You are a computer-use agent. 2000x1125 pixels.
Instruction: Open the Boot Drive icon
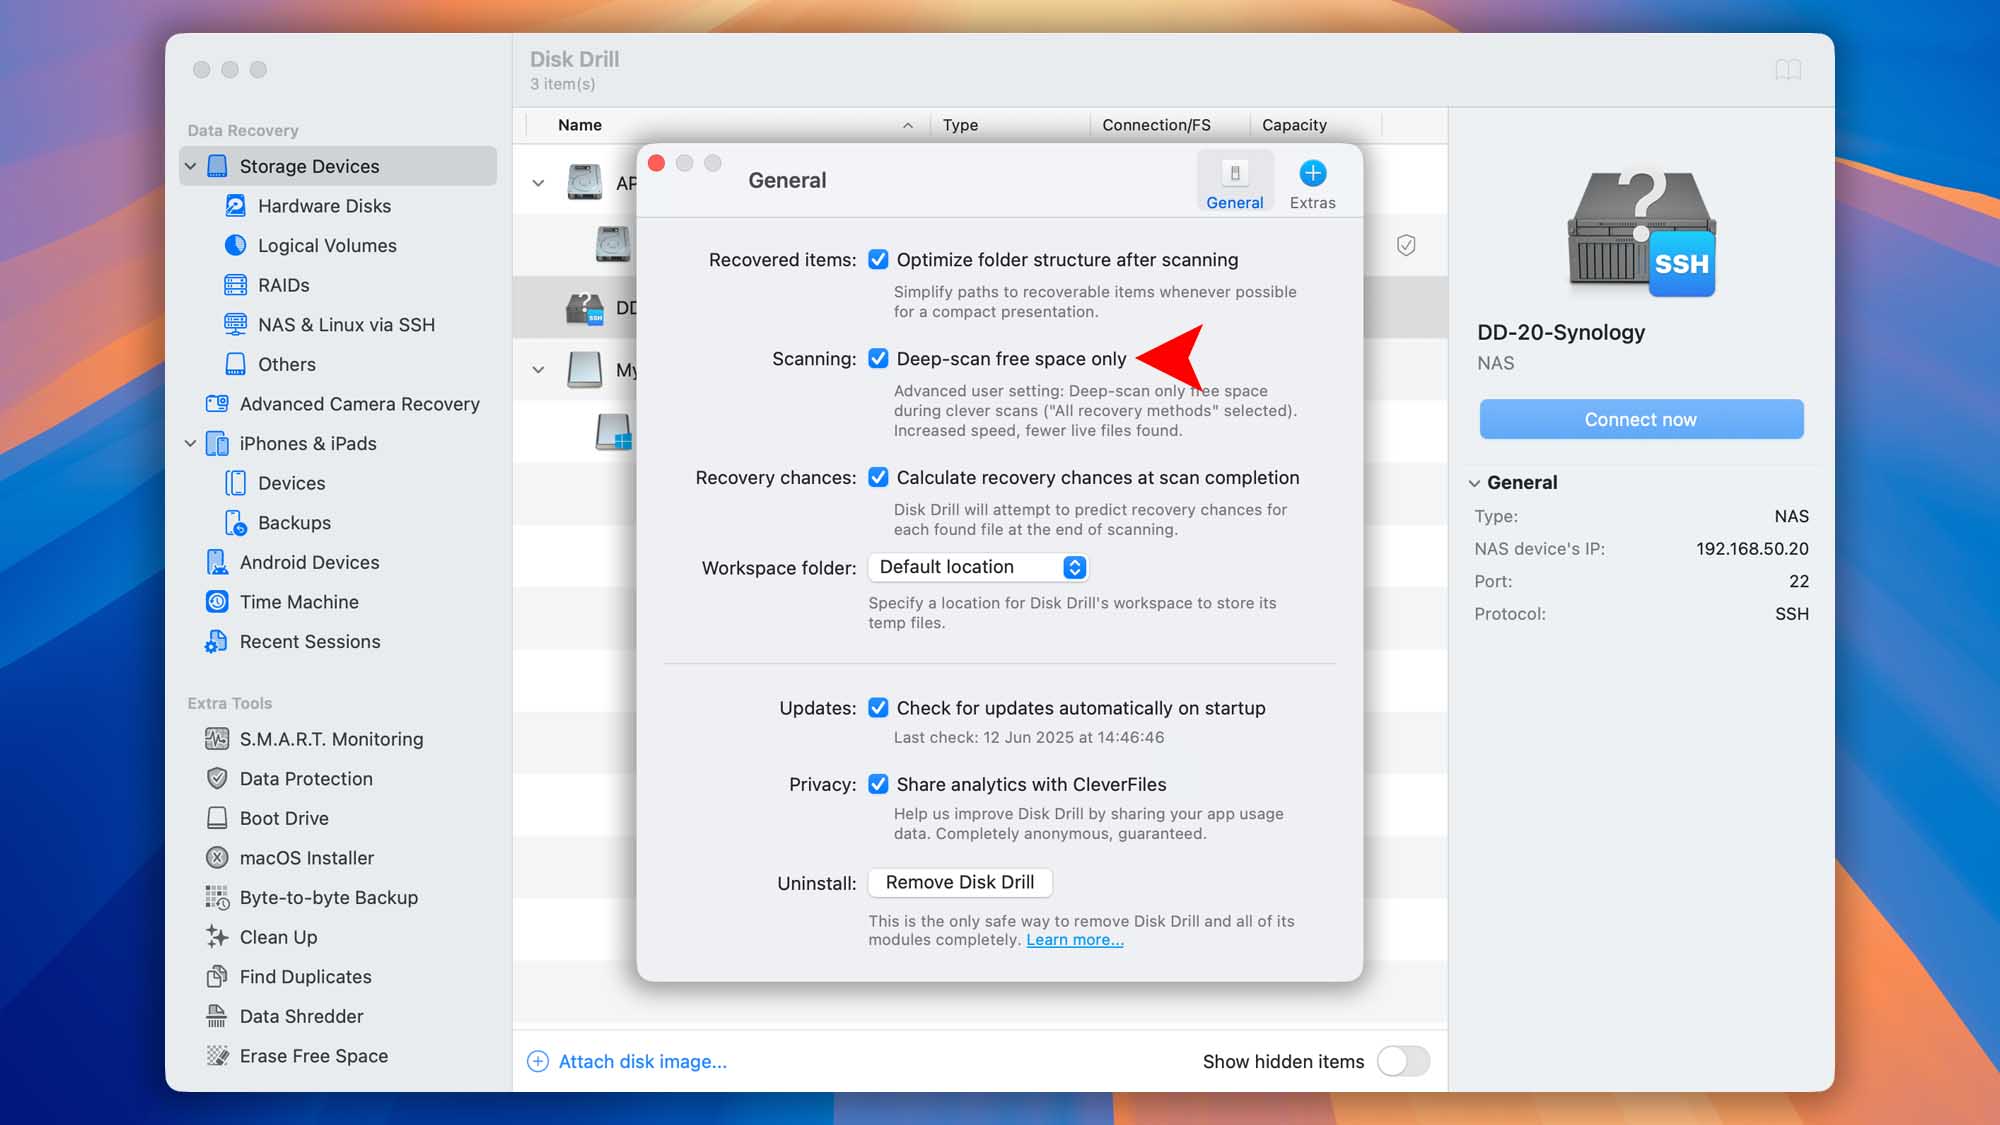[x=217, y=818]
